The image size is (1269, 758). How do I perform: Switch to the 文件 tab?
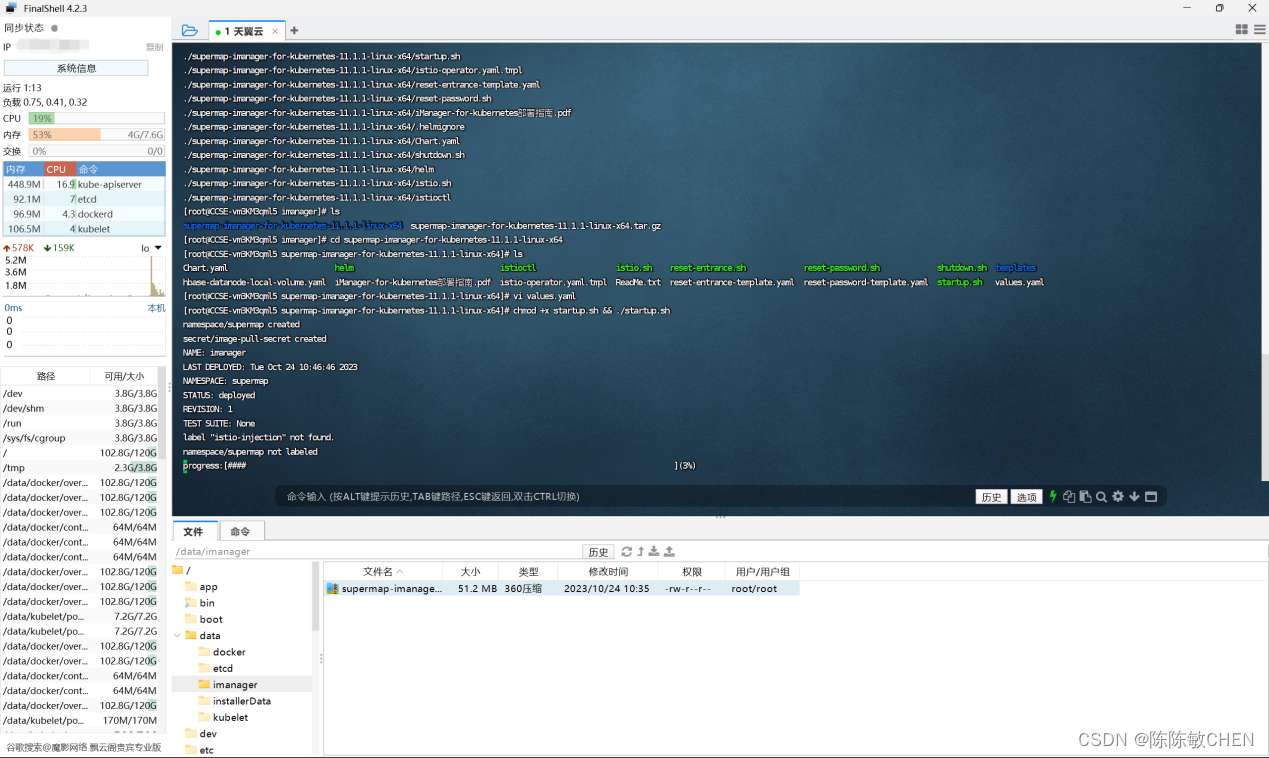194,531
